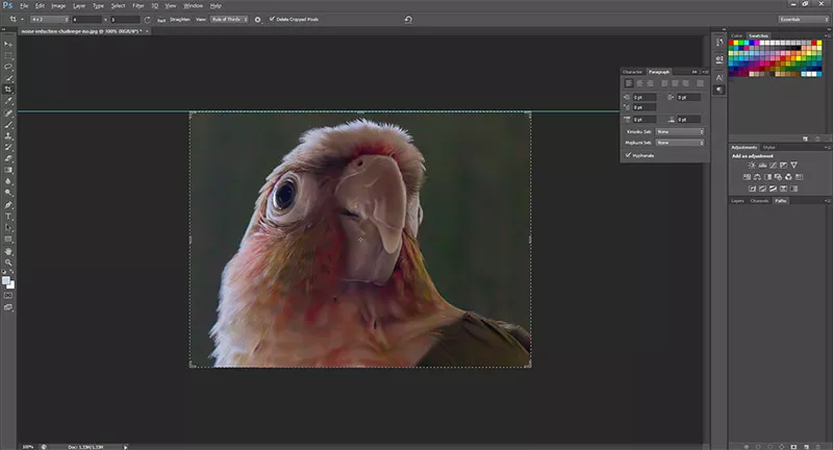Click the Curves adjustment icon
833x450 pixels.
[773, 165]
